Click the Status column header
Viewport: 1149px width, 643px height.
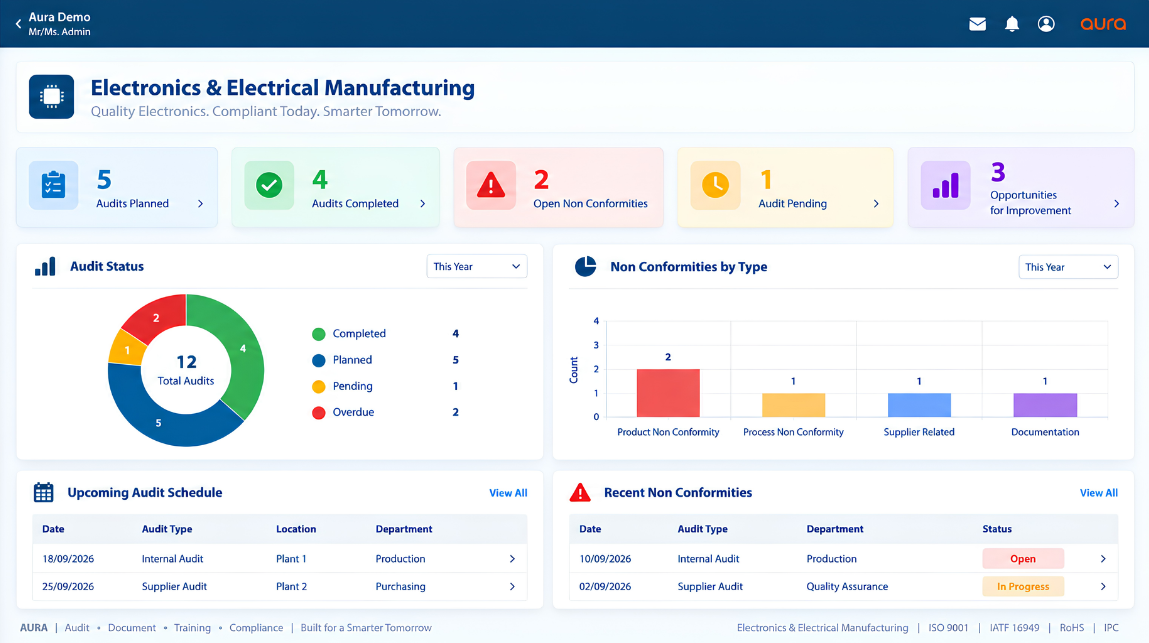coord(997,529)
